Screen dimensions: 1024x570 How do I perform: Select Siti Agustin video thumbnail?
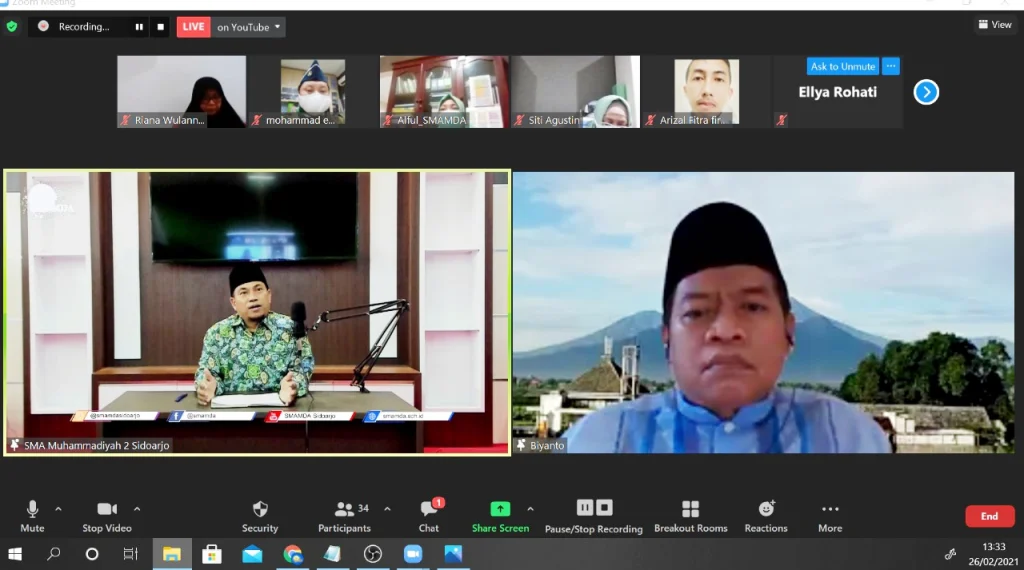pyautogui.click(x=575, y=91)
